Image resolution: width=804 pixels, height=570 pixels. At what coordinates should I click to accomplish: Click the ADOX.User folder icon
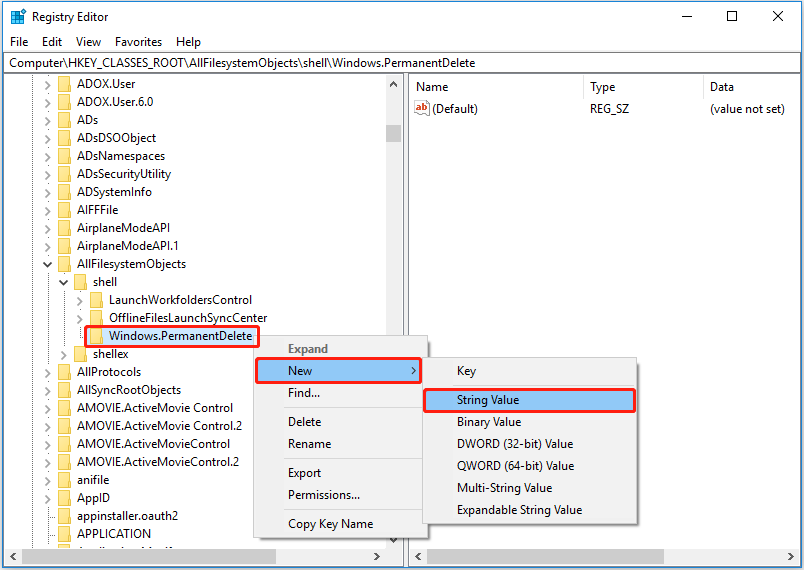tap(64, 84)
